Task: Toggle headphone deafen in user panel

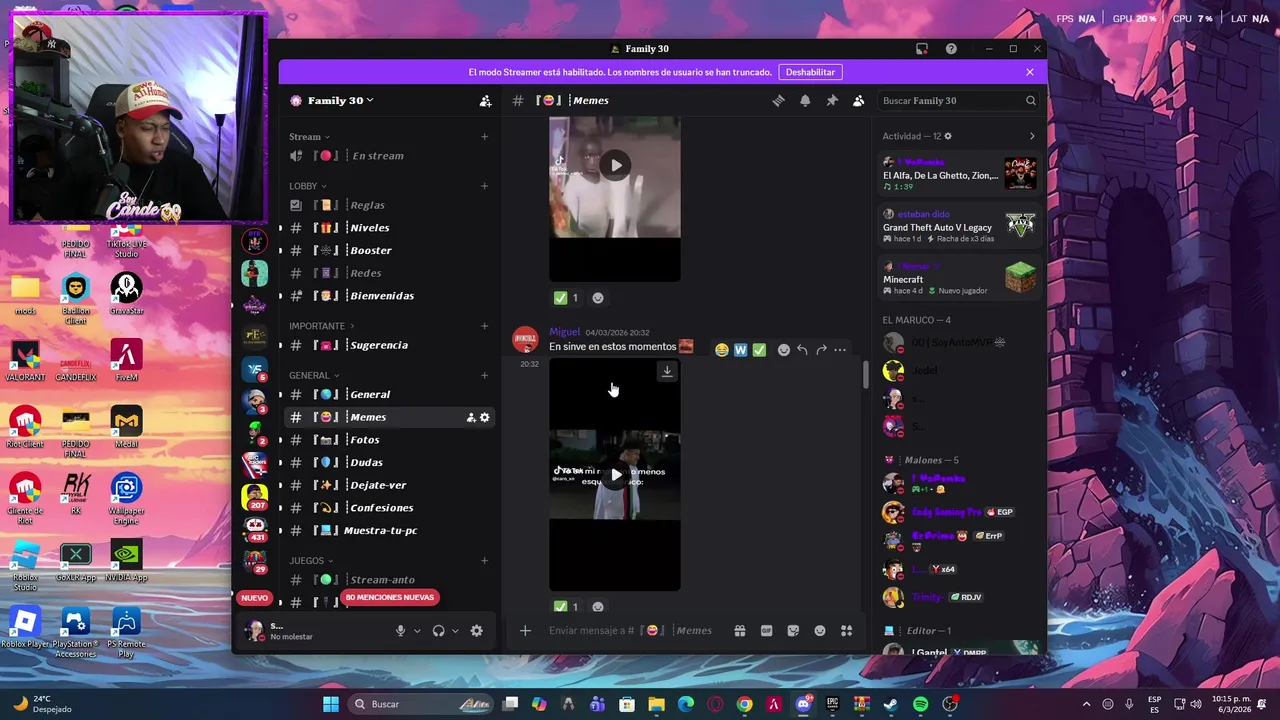Action: (x=438, y=630)
